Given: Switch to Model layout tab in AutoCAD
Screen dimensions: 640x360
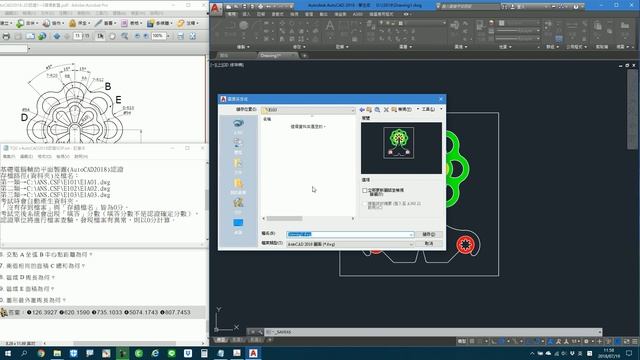Looking at the screenshot, I should click(x=221, y=340).
